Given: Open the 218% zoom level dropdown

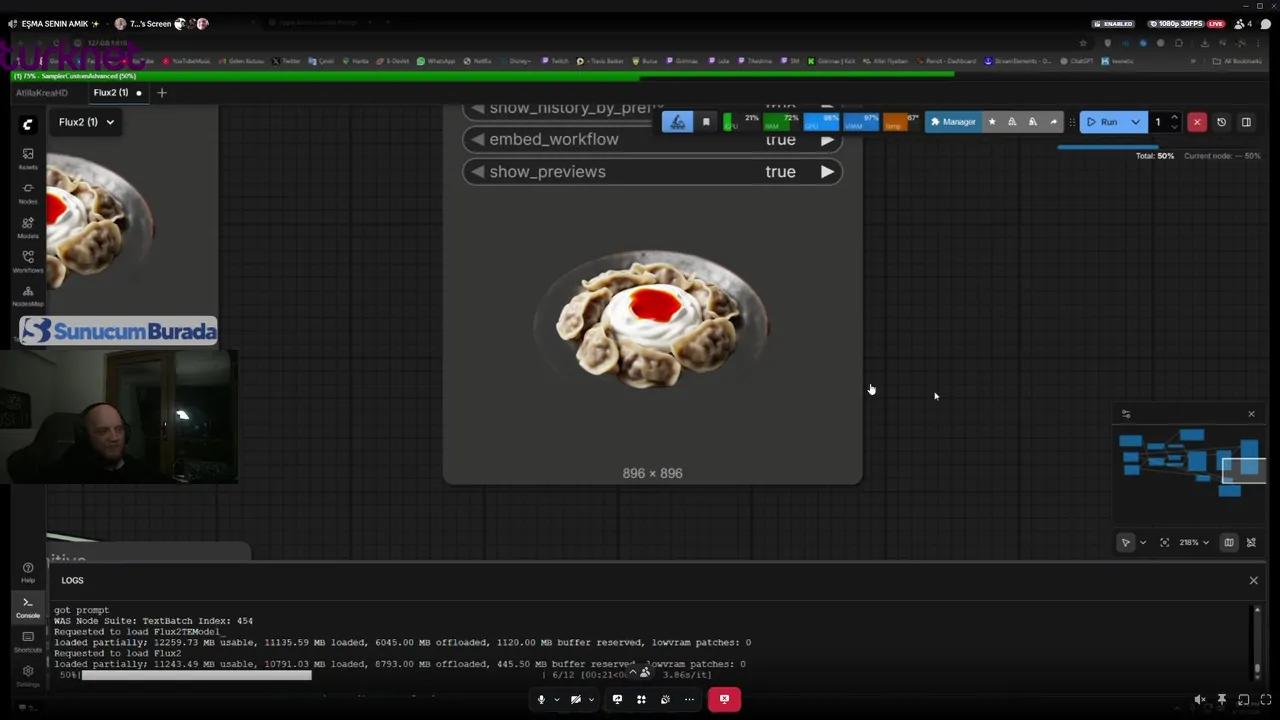Looking at the screenshot, I should [x=1193, y=543].
